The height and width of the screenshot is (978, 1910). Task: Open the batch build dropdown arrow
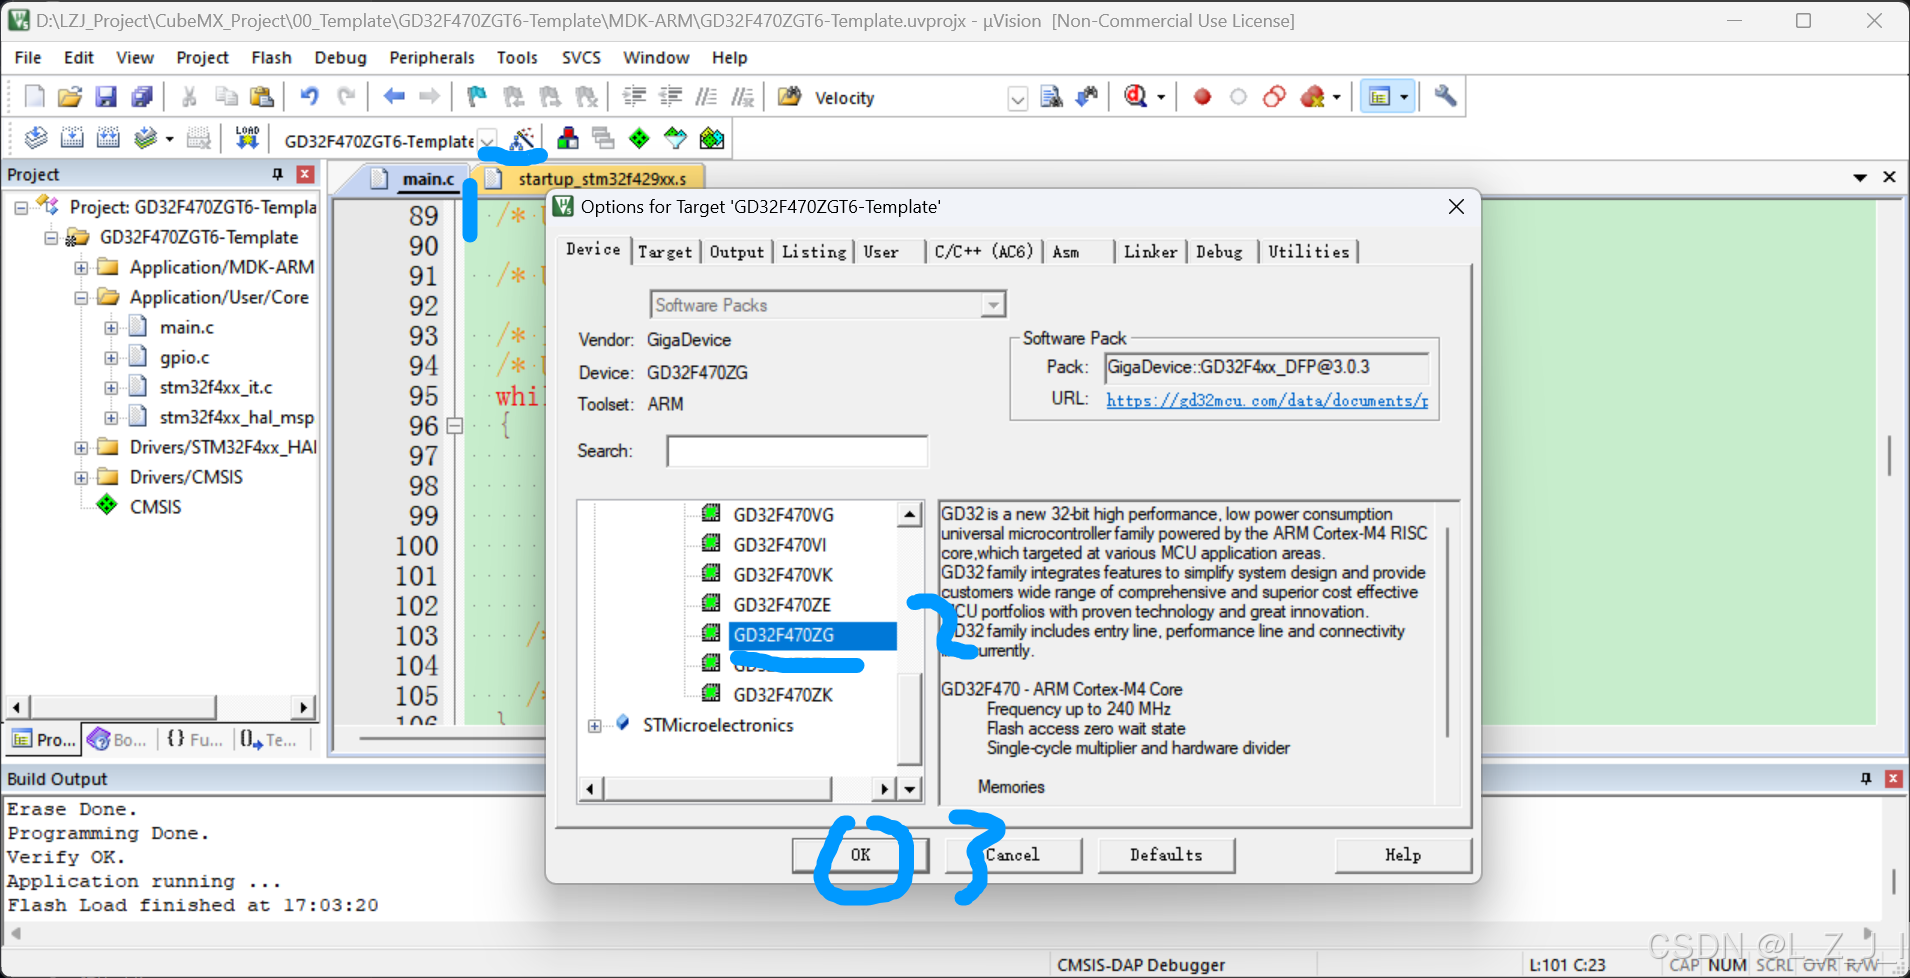[x=169, y=139]
